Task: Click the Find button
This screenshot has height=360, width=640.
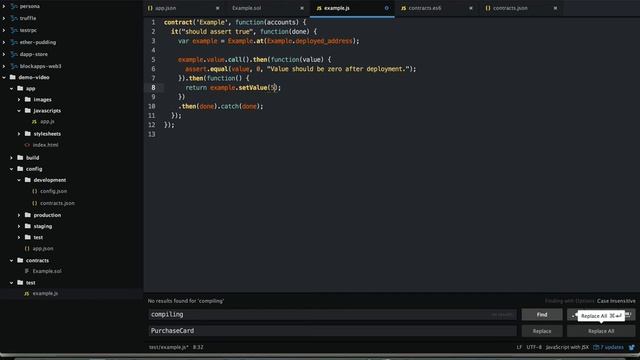Action: pos(542,315)
